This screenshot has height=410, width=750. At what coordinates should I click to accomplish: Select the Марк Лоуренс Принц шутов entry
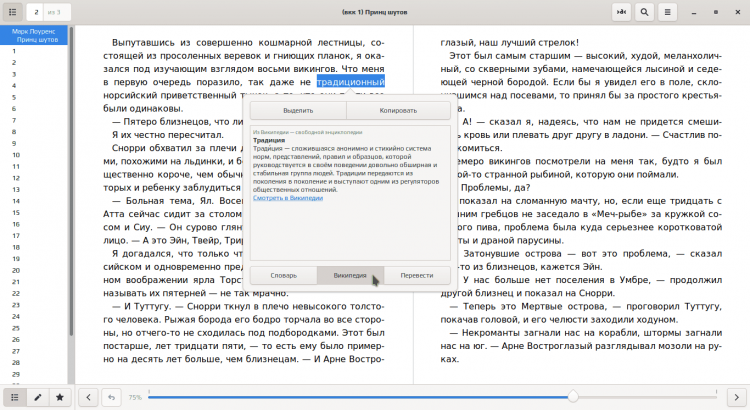pos(36,36)
